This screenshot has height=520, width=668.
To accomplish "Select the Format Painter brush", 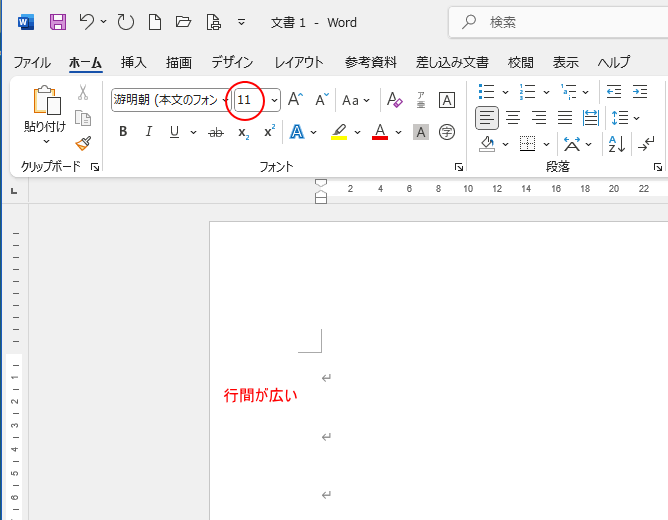I will (83, 144).
